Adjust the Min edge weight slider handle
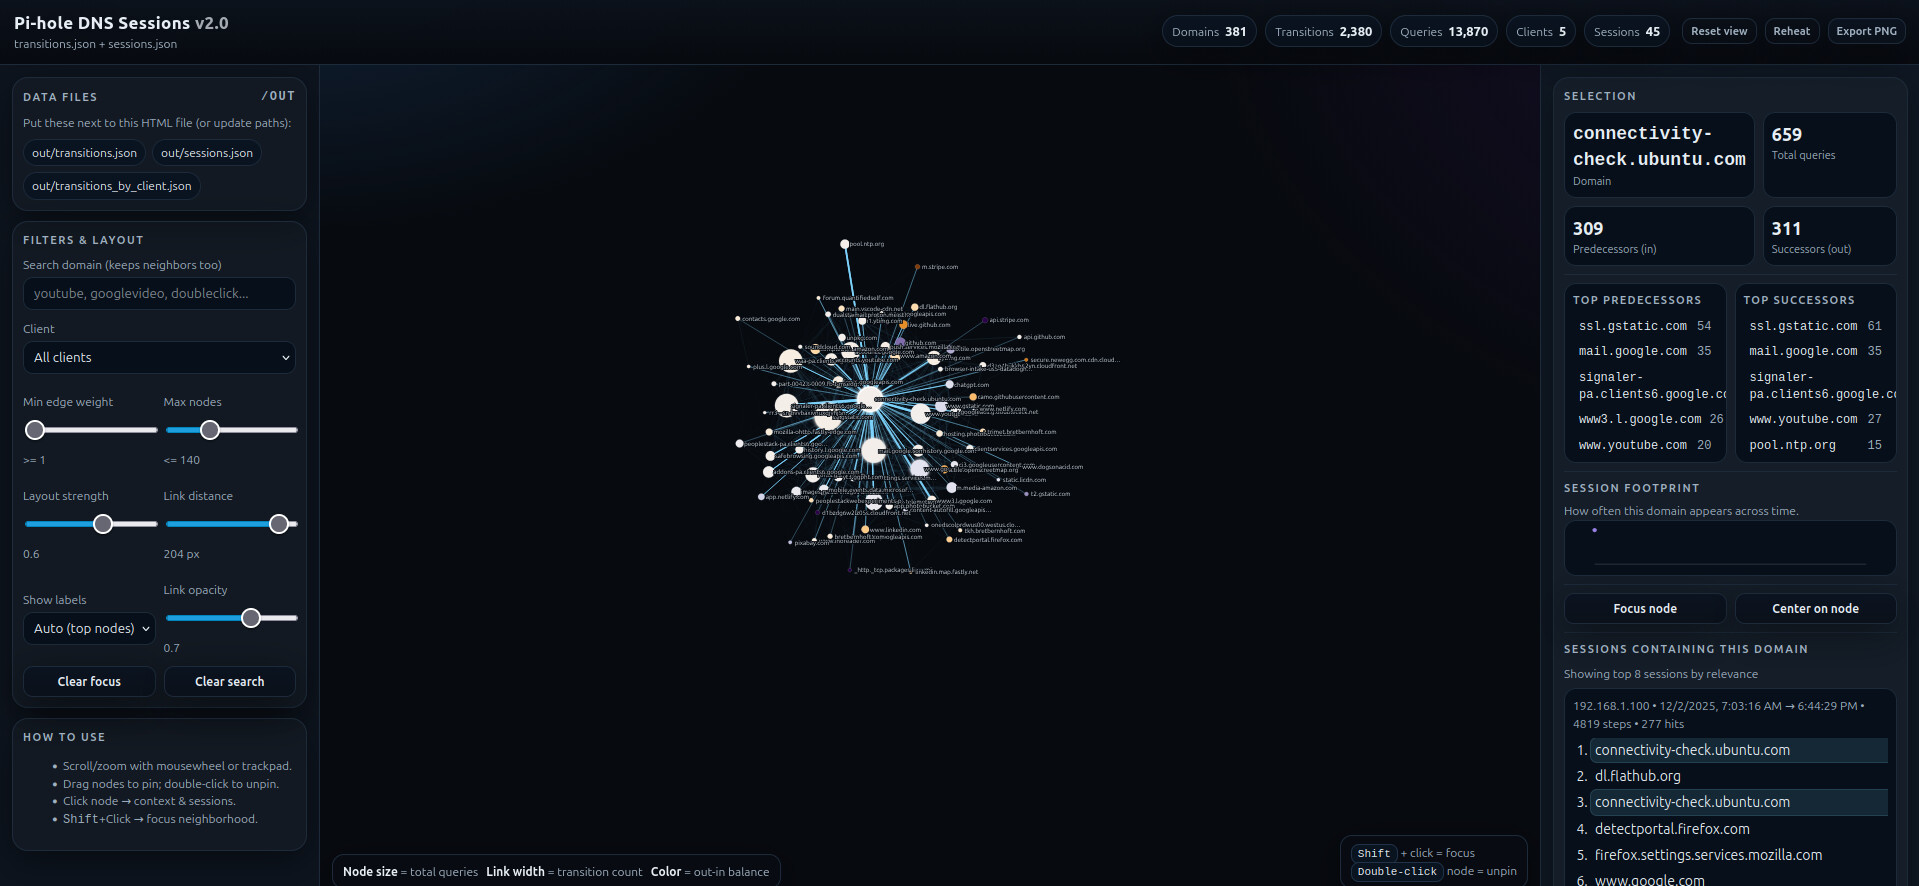Screen dimensions: 1919x886 coord(35,430)
